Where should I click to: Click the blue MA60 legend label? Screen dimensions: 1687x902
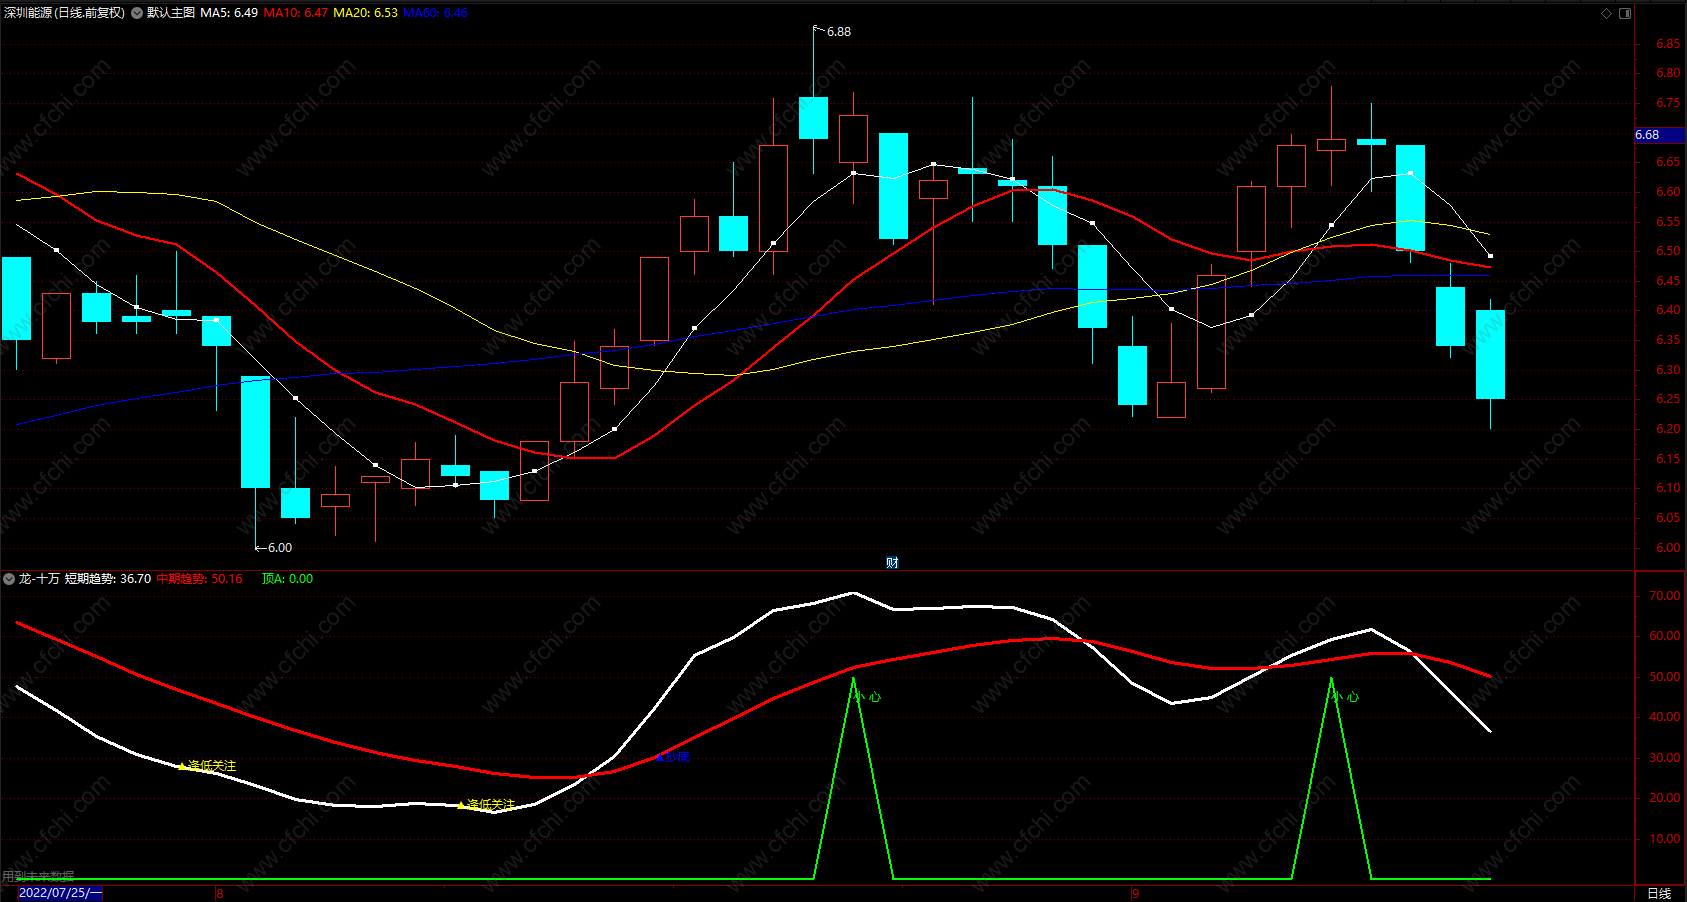click(x=436, y=13)
